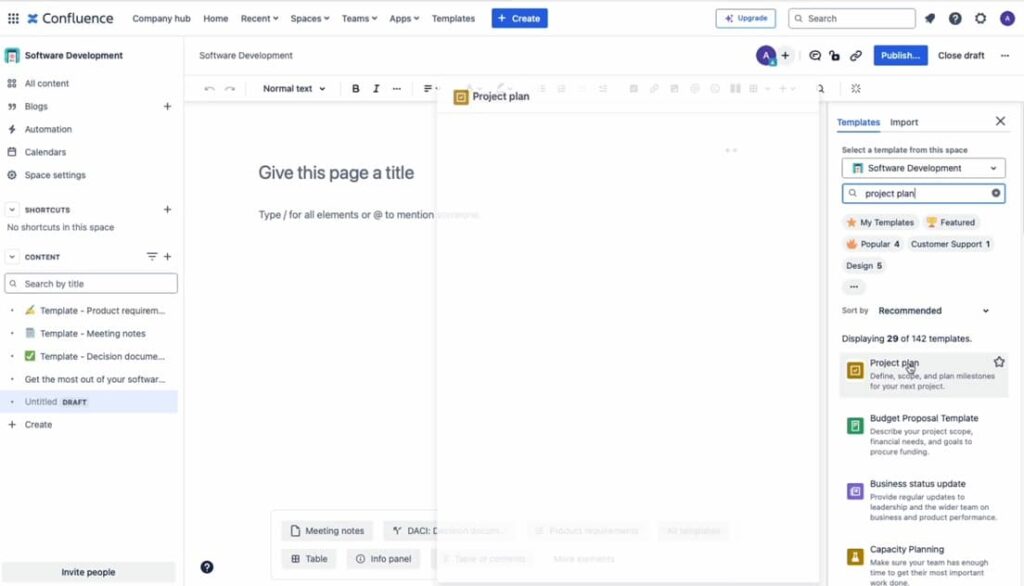1024x586 pixels.
Task: Add a shortcut with plus icon
Action: click(167, 210)
